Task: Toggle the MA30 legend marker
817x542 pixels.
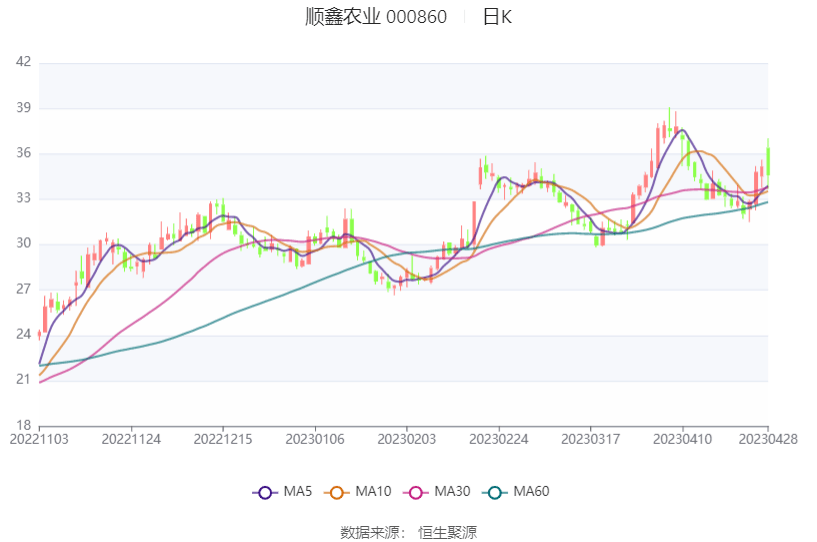Action: point(416,492)
